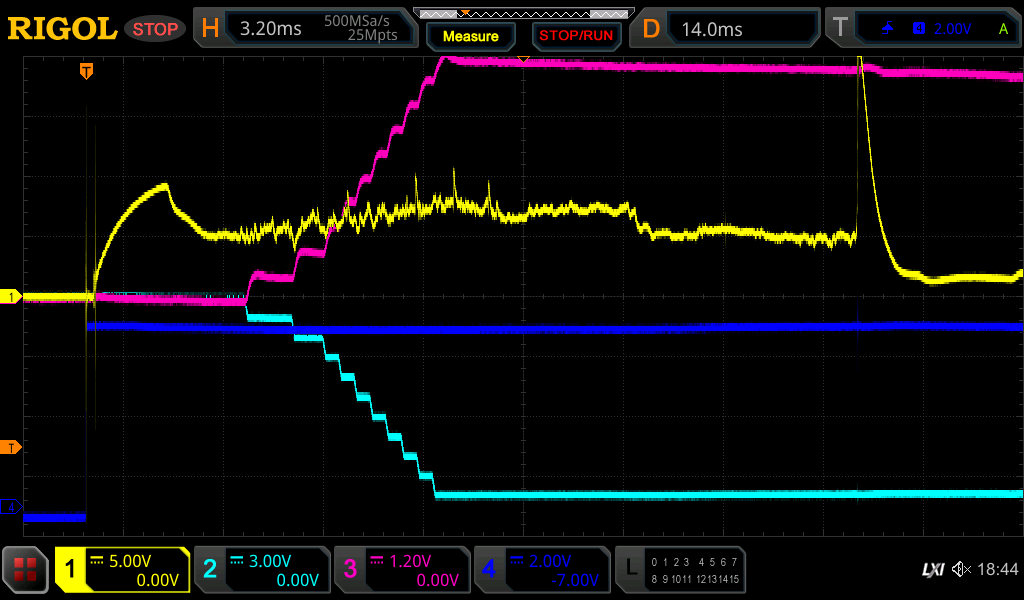Open the function navigation menu icon
Viewport: 1024px width, 600px height.
pos(26,570)
